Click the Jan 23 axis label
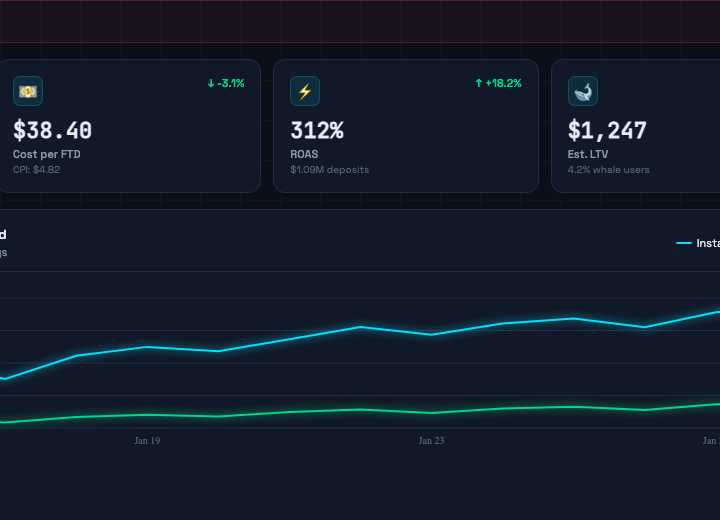 [x=431, y=440]
